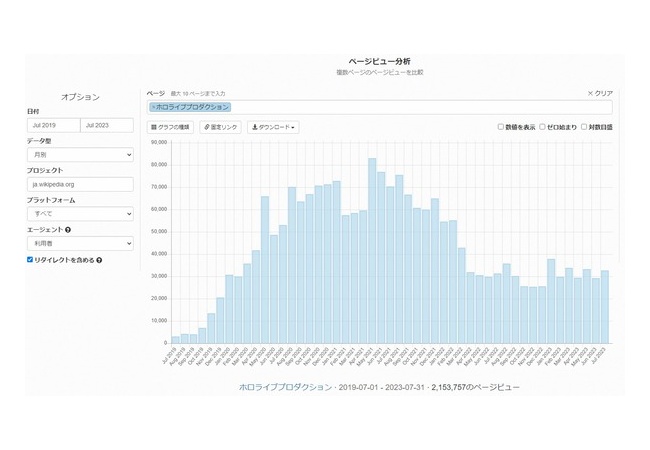
Task: Click the ja.wikipedia.org project field
Action: [80, 184]
